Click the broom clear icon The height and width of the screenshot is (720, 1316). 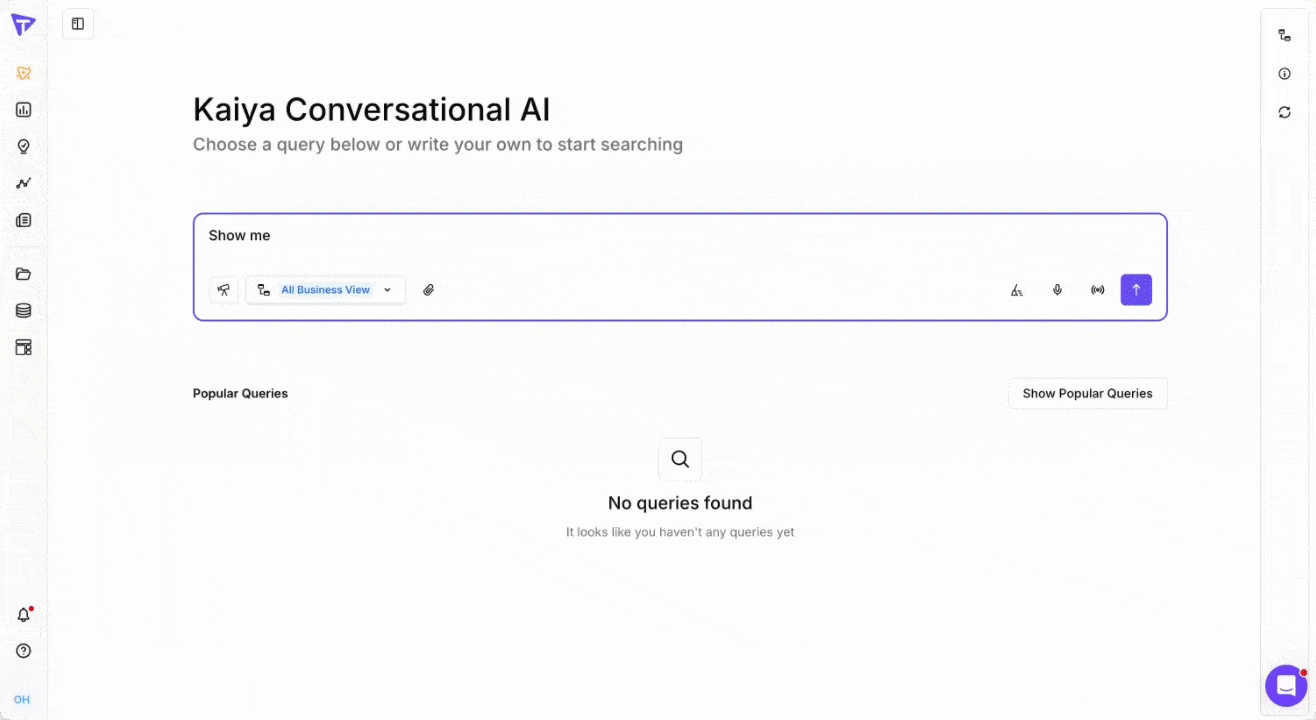point(1017,290)
